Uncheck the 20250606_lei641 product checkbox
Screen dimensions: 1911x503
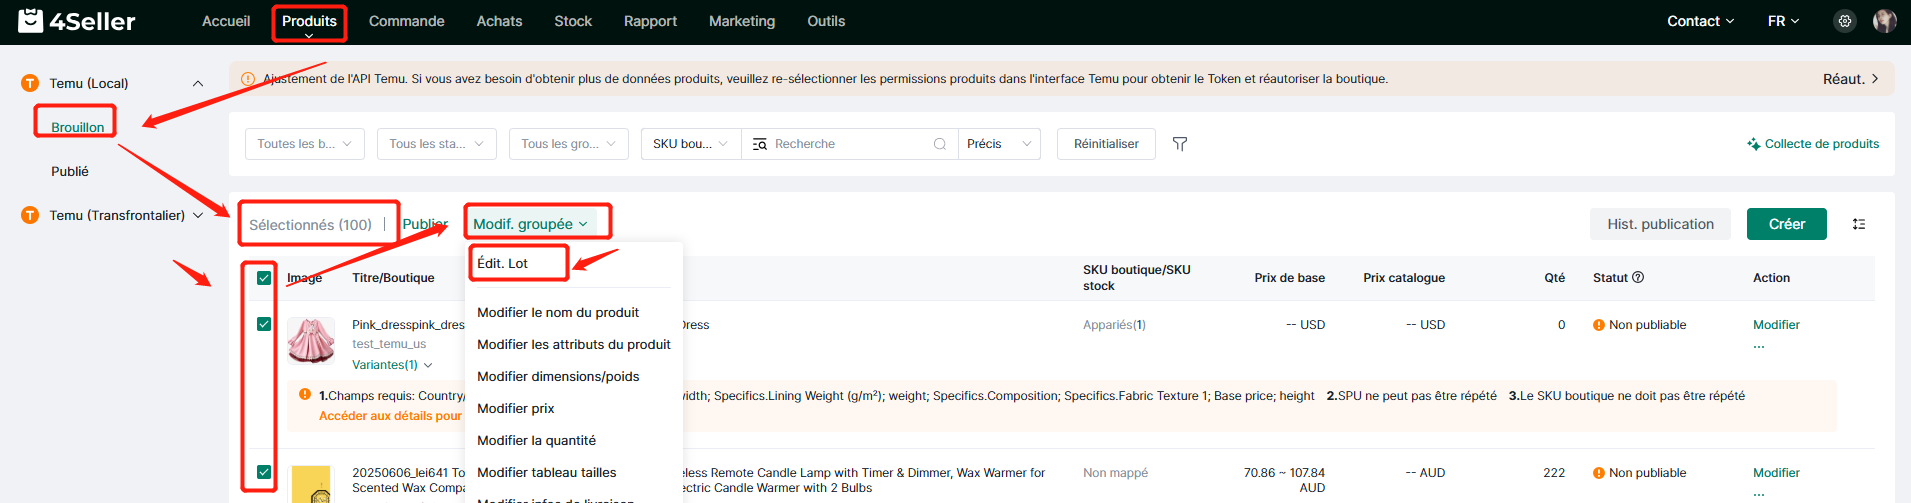click(x=264, y=472)
